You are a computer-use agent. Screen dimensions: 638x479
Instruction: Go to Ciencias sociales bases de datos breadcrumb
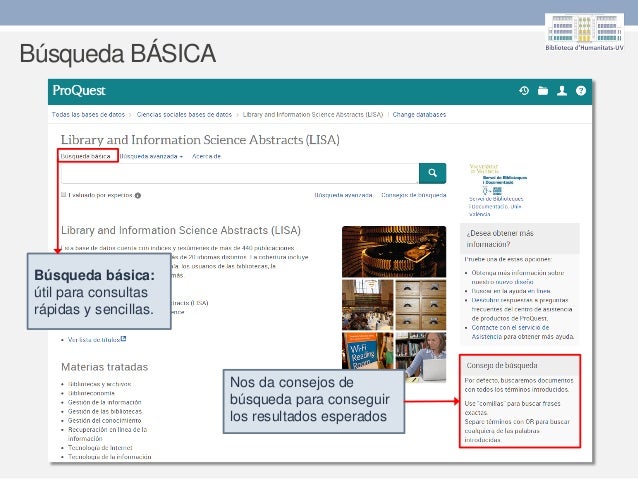(184, 114)
